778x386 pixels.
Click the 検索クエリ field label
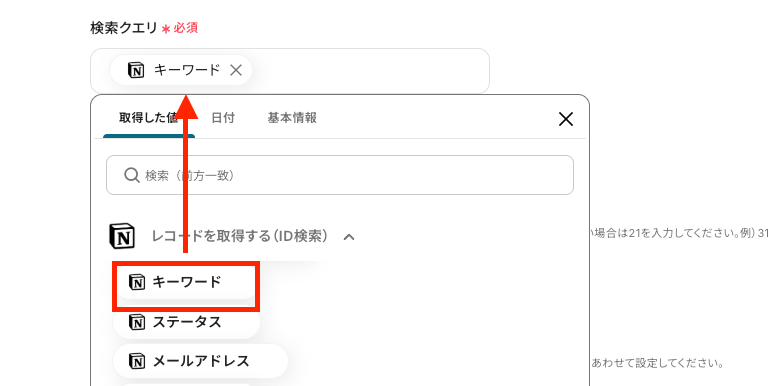coord(124,28)
